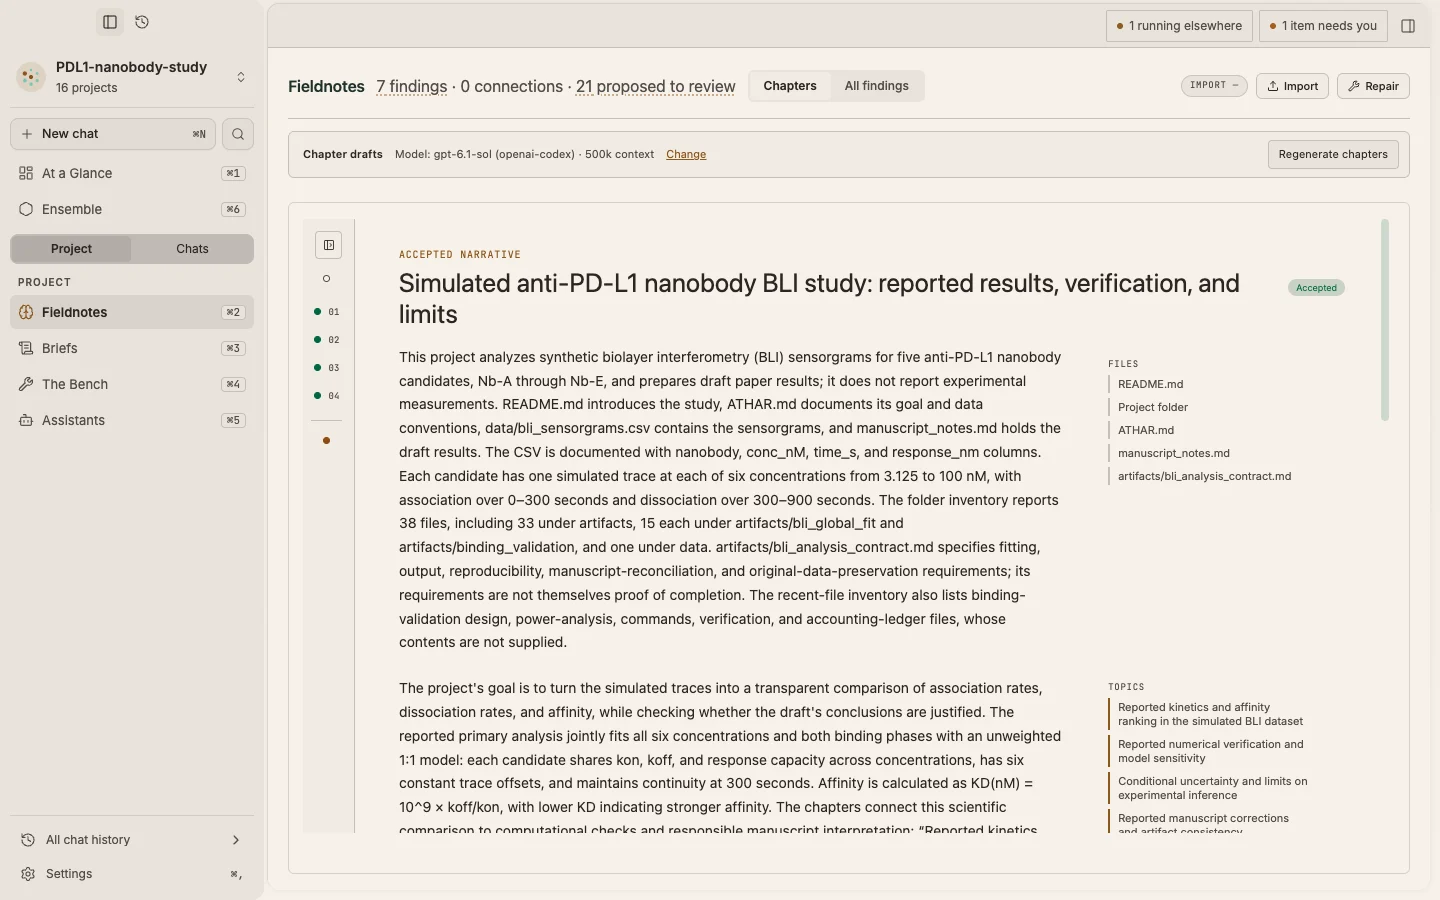Click the Accepted status badge
This screenshot has width=1440, height=900.
(1316, 288)
